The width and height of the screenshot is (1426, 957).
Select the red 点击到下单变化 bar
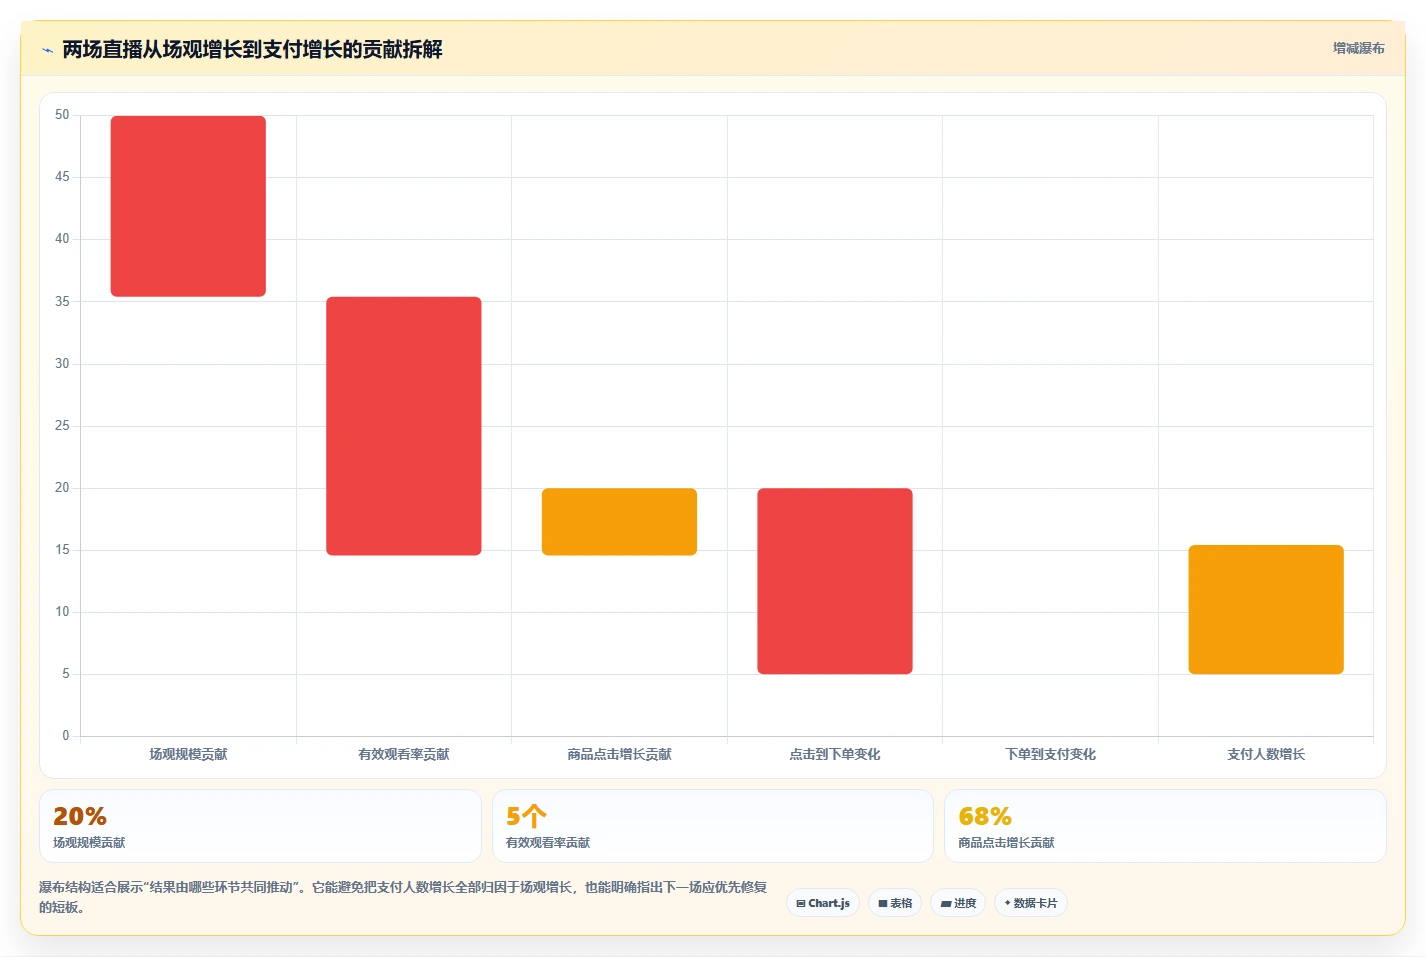(x=835, y=581)
